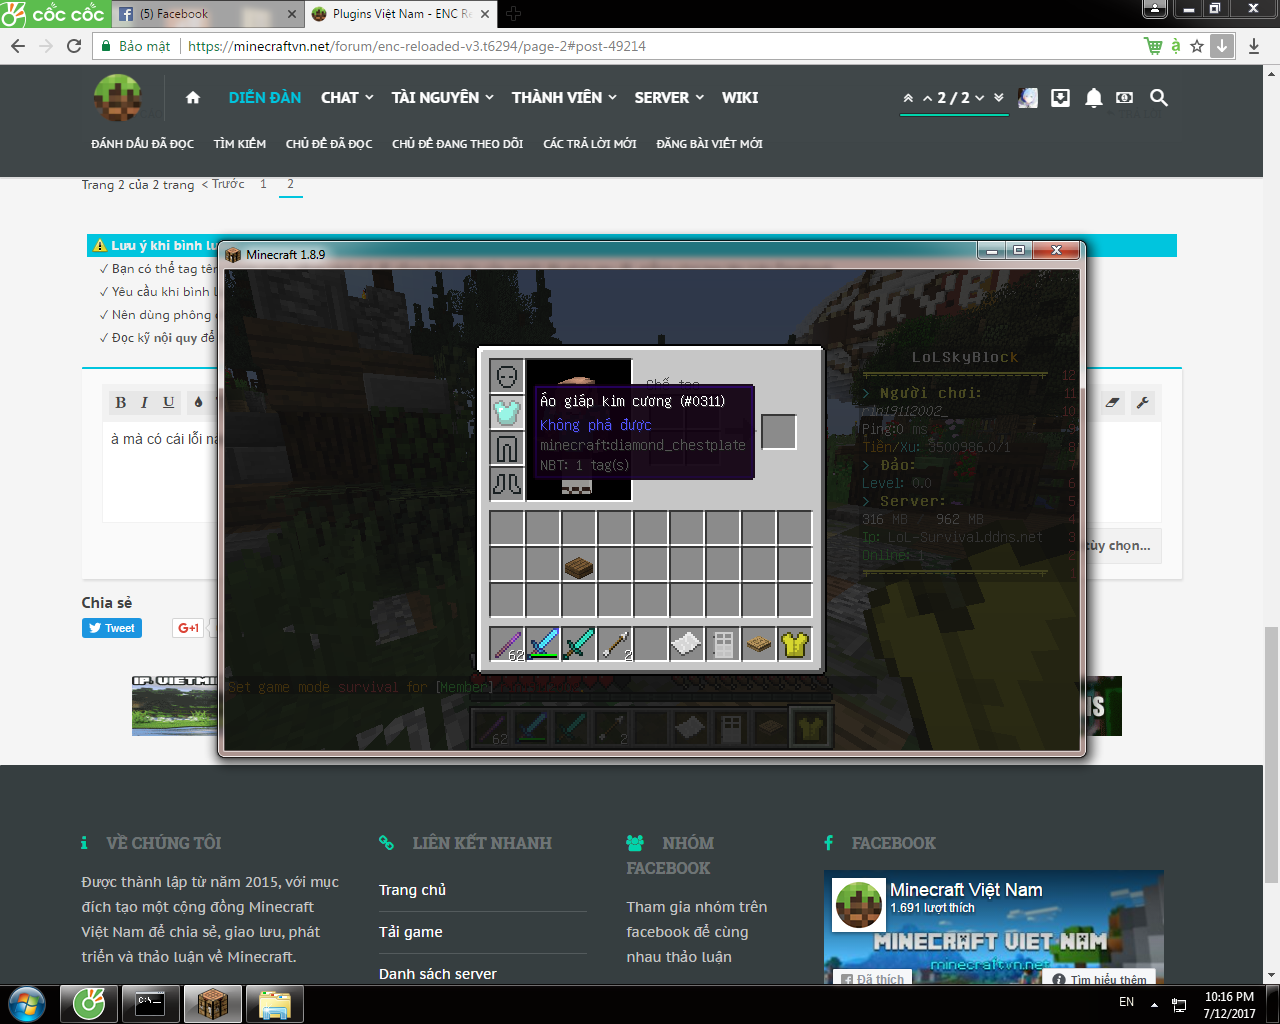This screenshot has width=1280, height=1024.
Task: Select the paper item in hotbar
Action: click(x=687, y=644)
